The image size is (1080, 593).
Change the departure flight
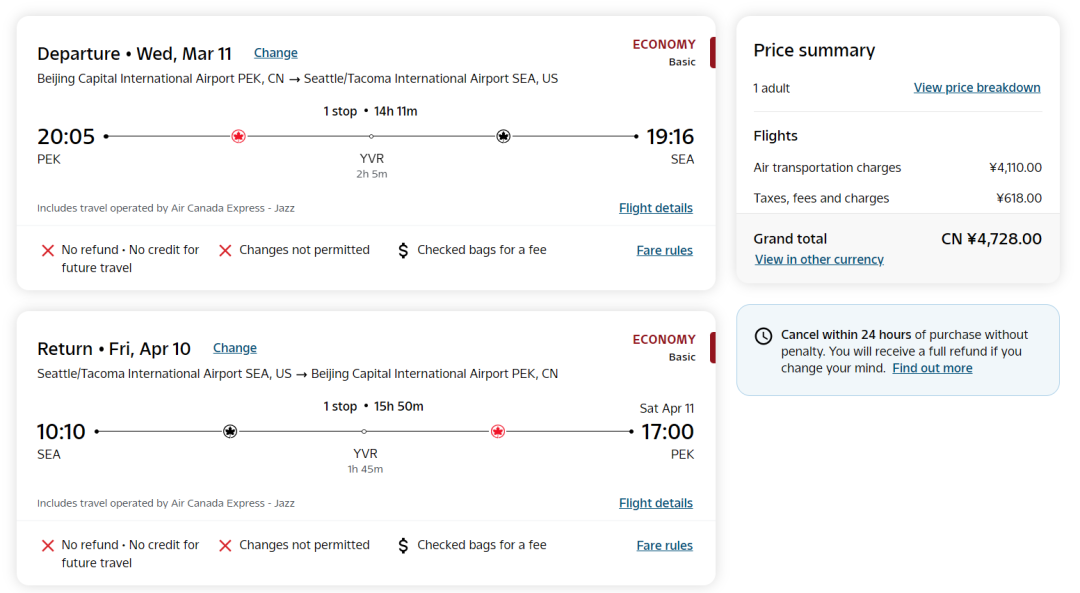(x=275, y=53)
